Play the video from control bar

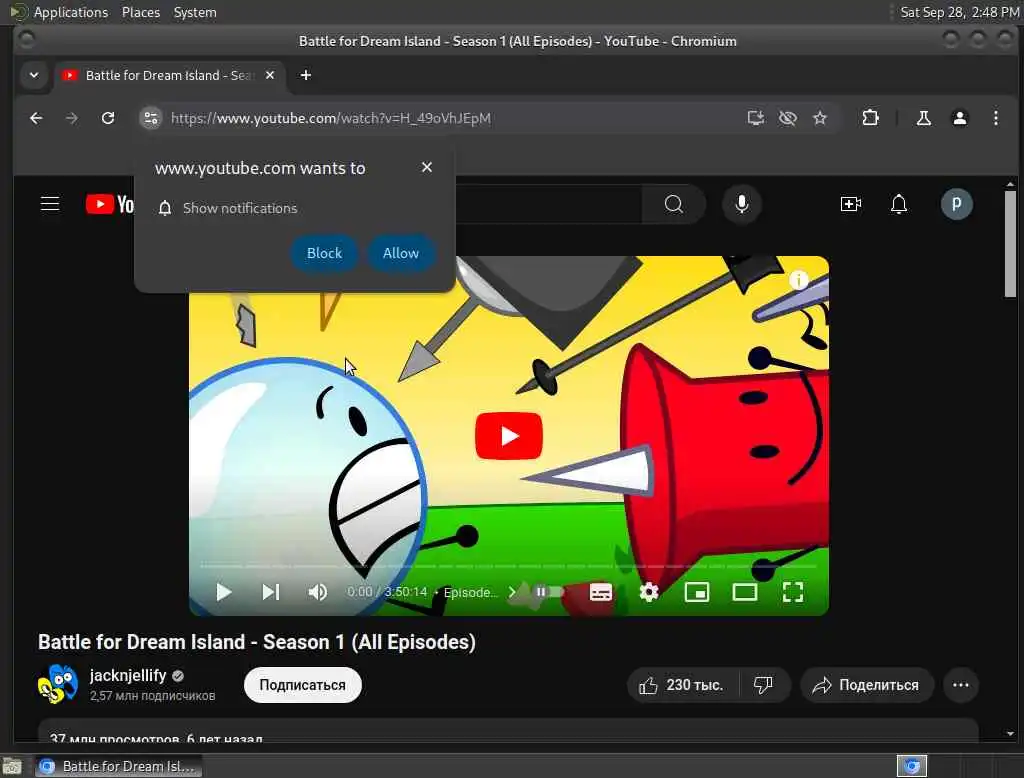tap(223, 592)
